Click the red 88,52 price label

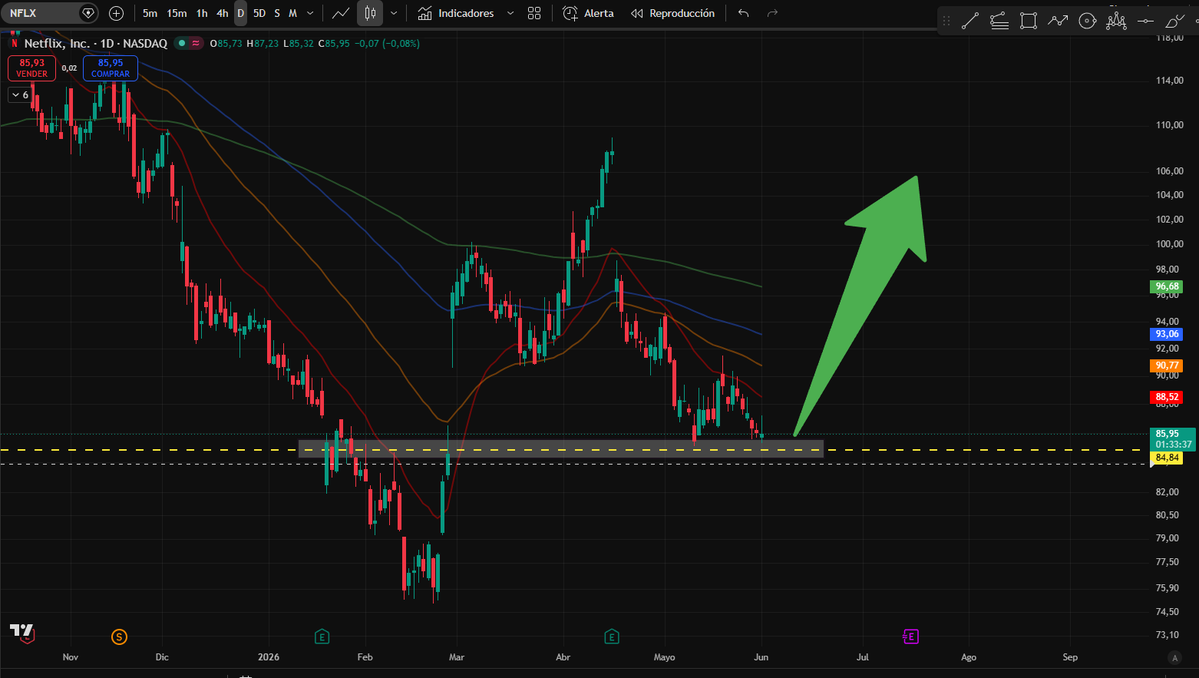(x=1166, y=397)
